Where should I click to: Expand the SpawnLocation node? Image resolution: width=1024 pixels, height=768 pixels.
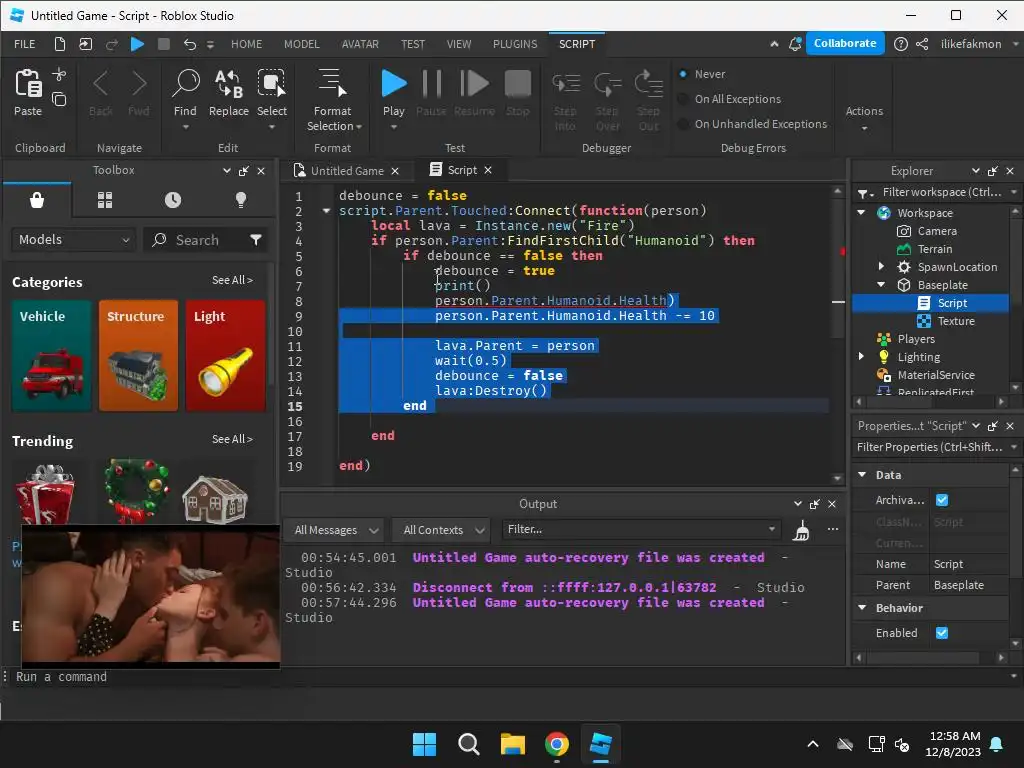point(881,266)
